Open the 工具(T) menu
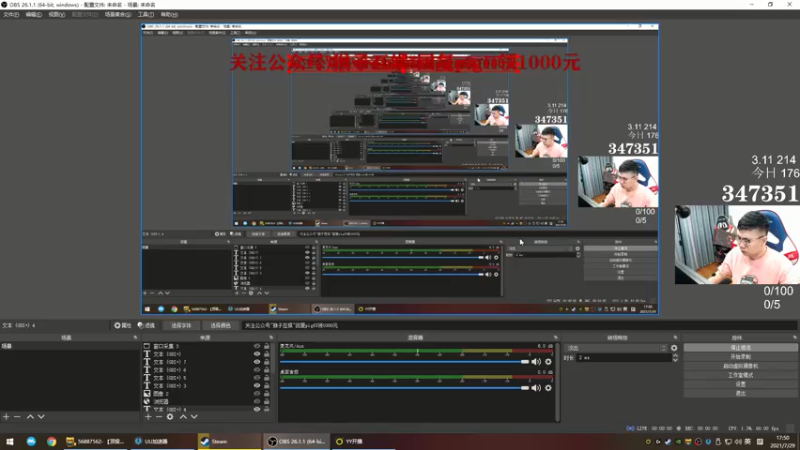This screenshot has height=450, width=800. pos(145,14)
